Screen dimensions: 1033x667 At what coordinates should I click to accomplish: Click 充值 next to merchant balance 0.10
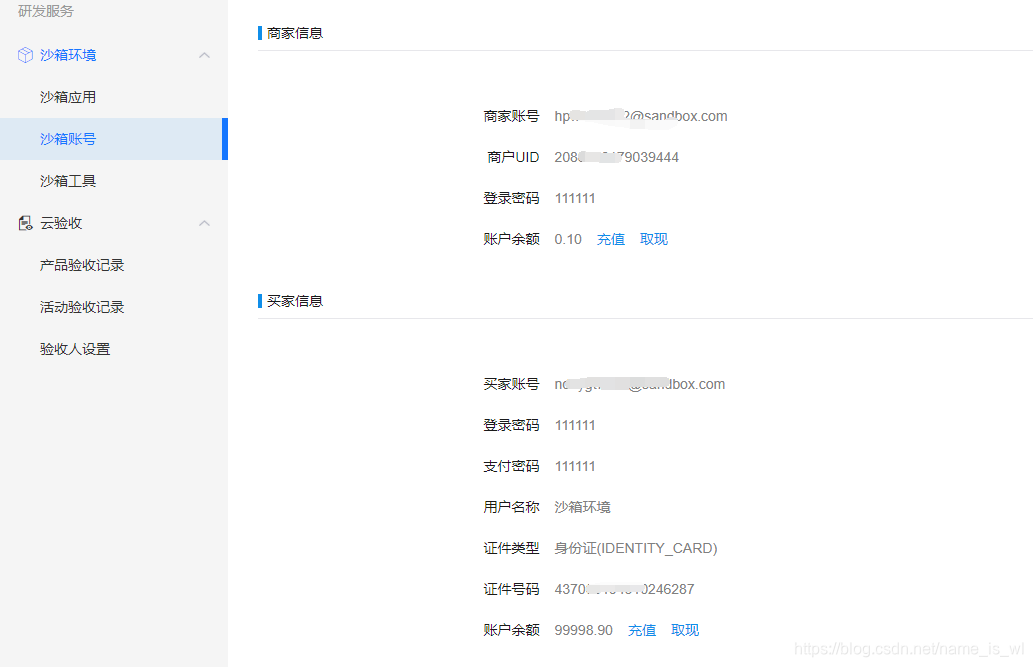(x=610, y=239)
